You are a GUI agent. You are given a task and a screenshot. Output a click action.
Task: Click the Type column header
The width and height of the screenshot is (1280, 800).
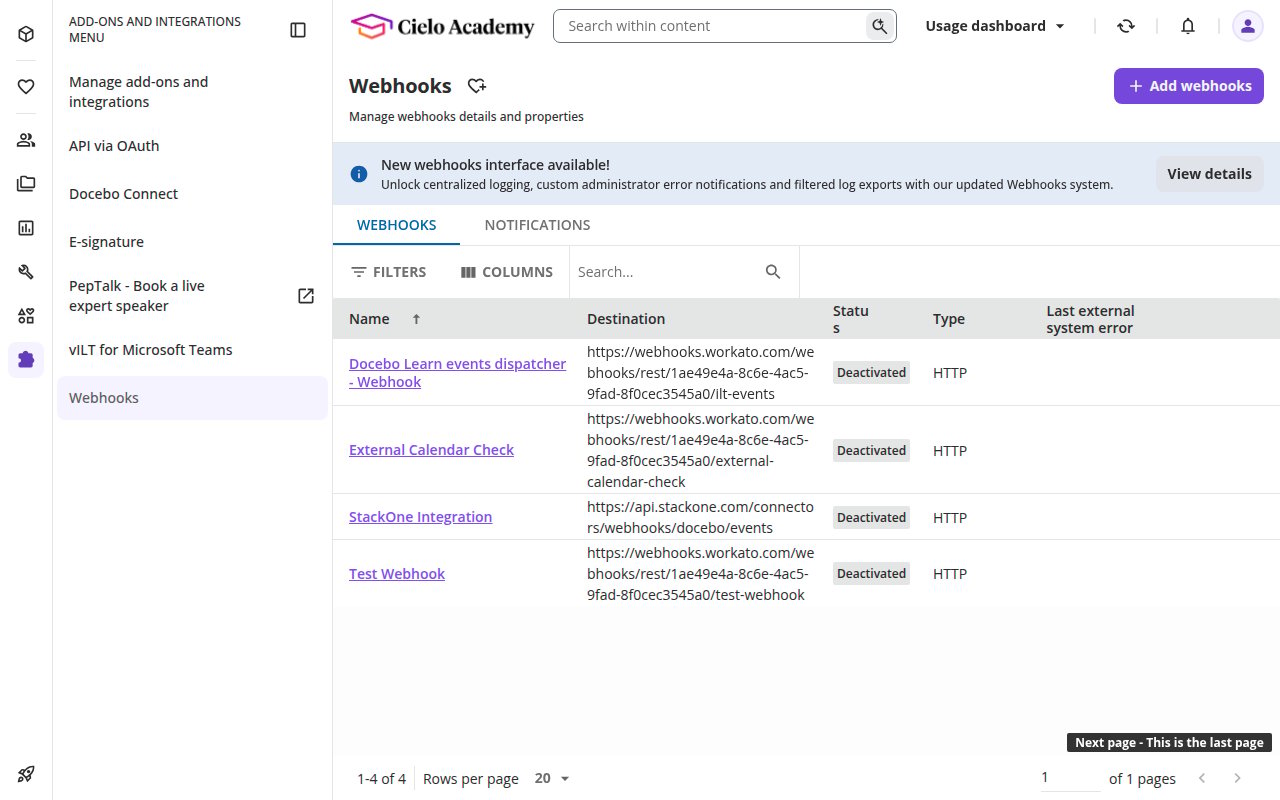pos(949,319)
